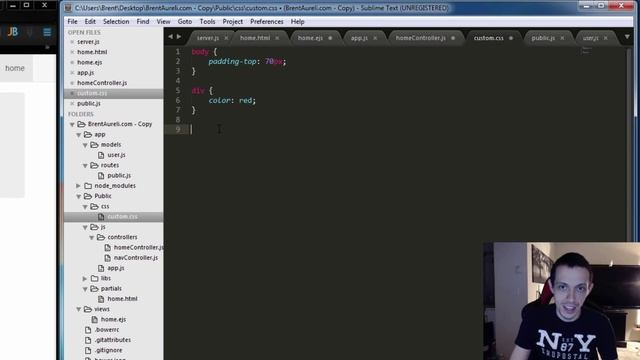Close app.js in Open Files list
This screenshot has height=360, width=640.
click(x=72, y=73)
